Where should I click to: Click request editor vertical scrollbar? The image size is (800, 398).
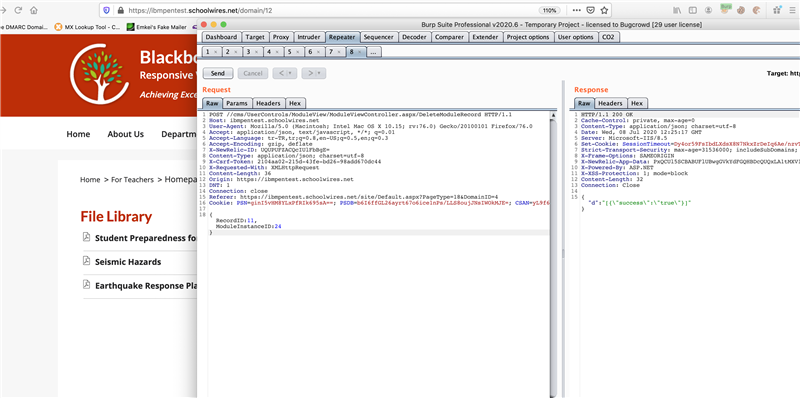pos(554,255)
